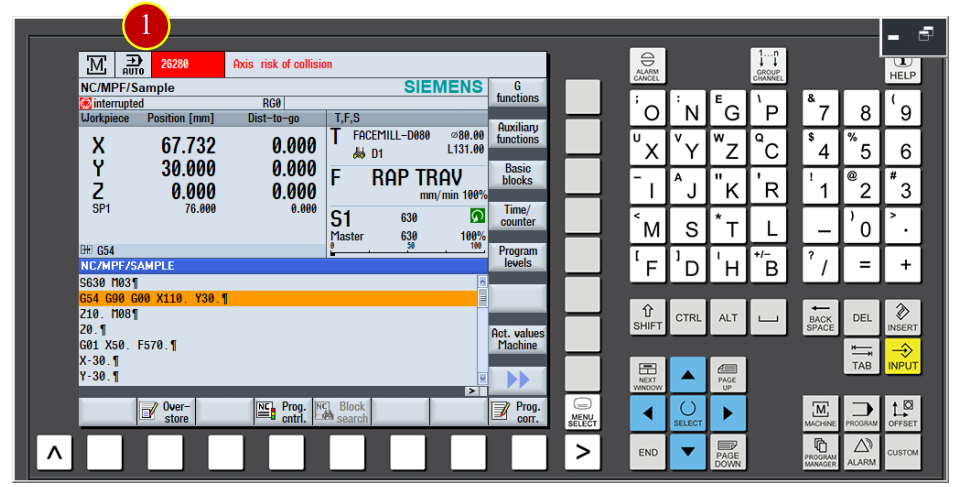Click the BACKSPACE key

point(820,317)
